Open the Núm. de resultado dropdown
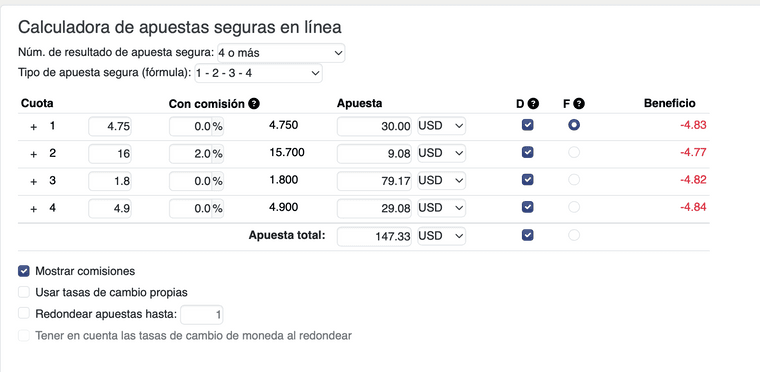This screenshot has height=372, width=760. click(281, 53)
